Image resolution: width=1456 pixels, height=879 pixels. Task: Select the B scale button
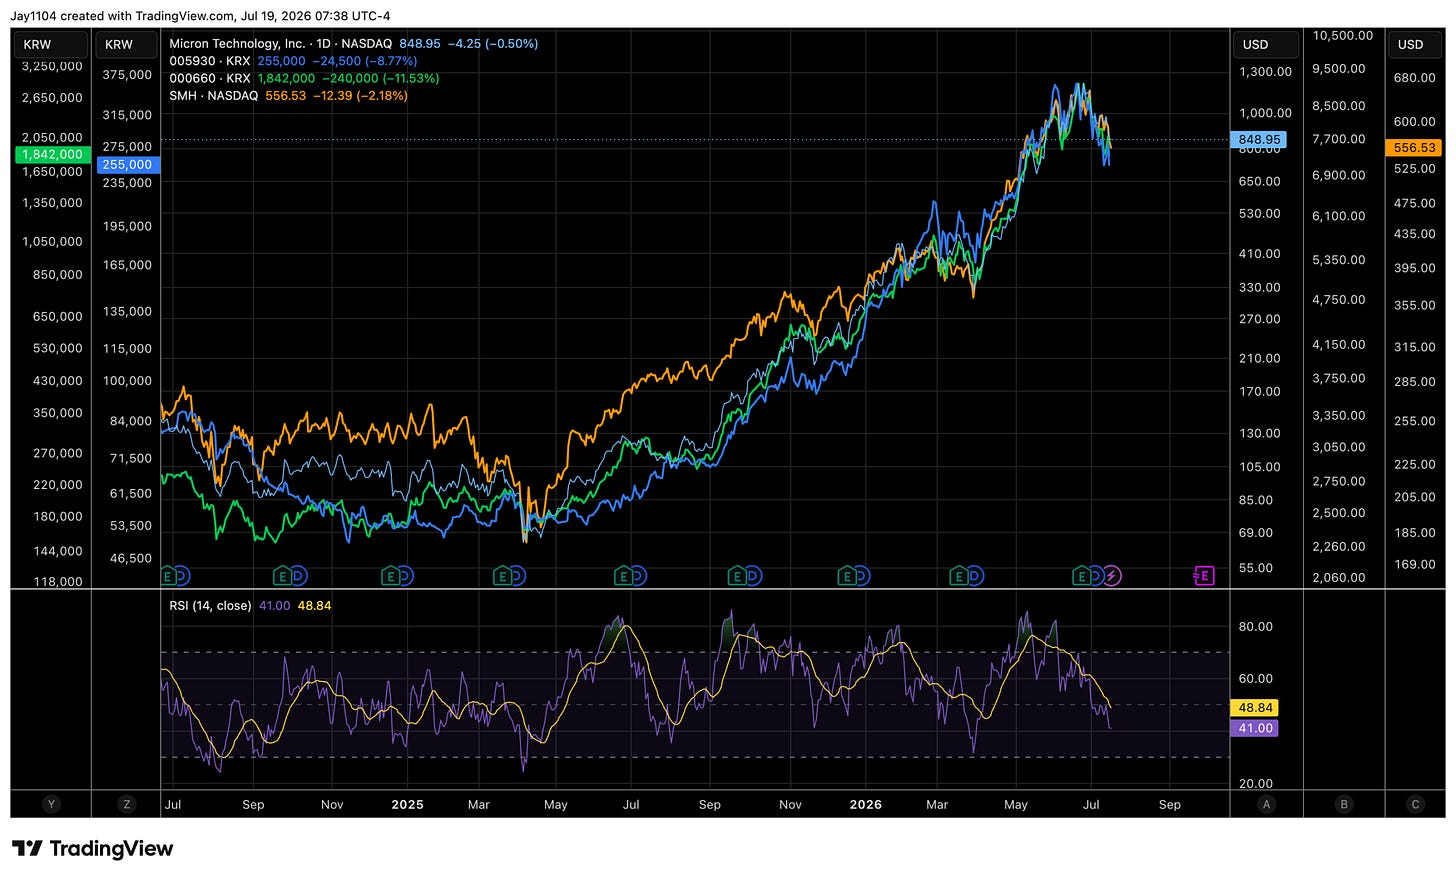(x=1344, y=804)
